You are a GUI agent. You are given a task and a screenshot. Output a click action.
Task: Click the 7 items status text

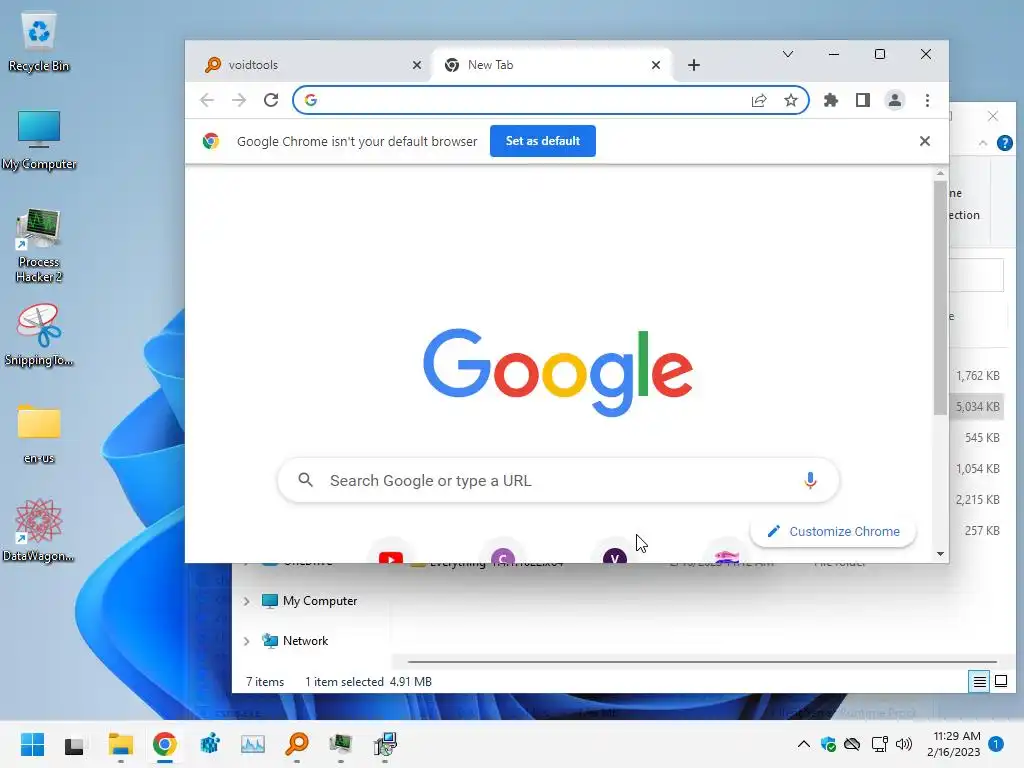(265, 682)
